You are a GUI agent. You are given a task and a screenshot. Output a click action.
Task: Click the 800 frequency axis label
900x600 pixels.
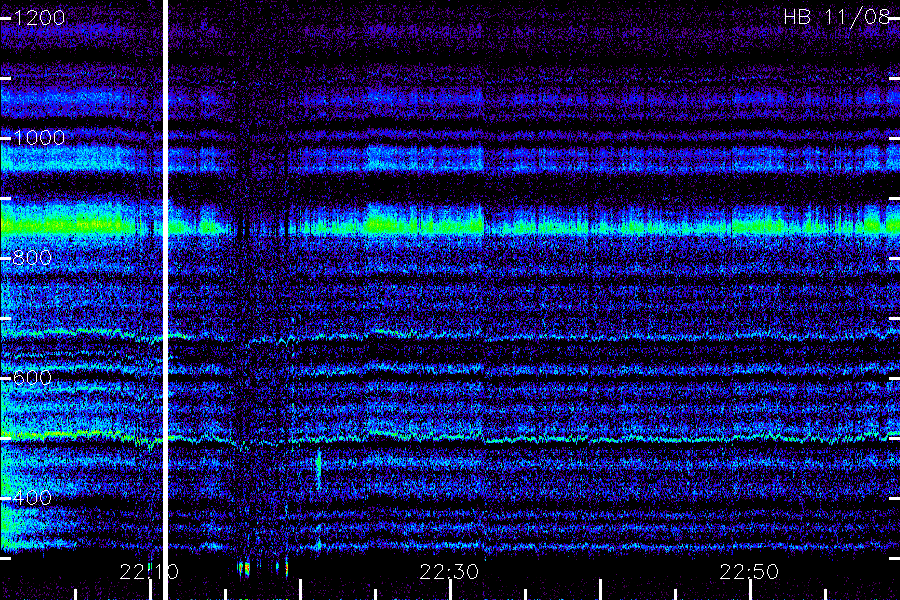pyautogui.click(x=32, y=258)
